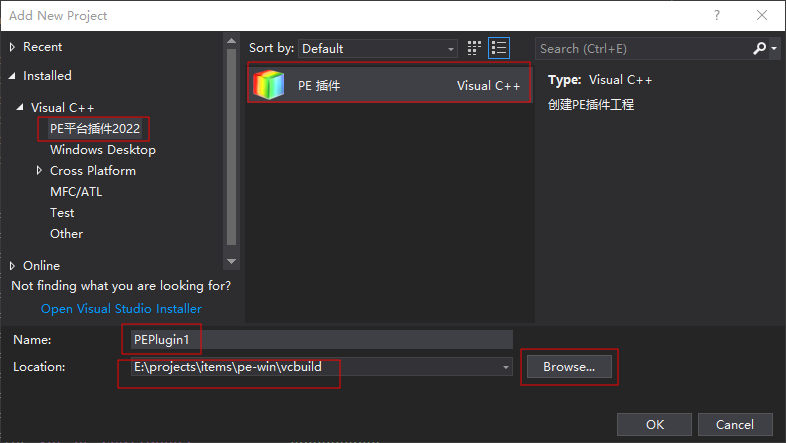Expand the Cross Platform node
786x443 pixels.
tap(39, 170)
